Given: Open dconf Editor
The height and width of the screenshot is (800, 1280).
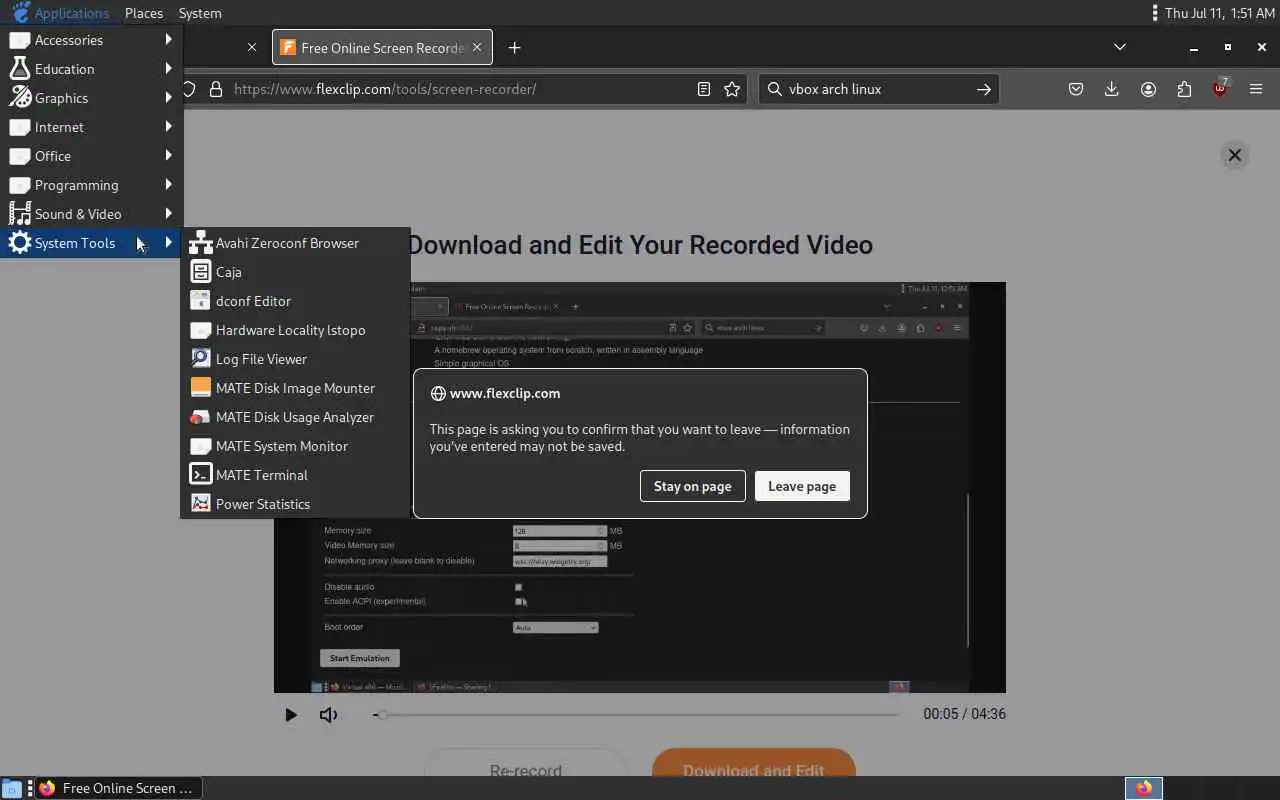Looking at the screenshot, I should coord(295,301).
